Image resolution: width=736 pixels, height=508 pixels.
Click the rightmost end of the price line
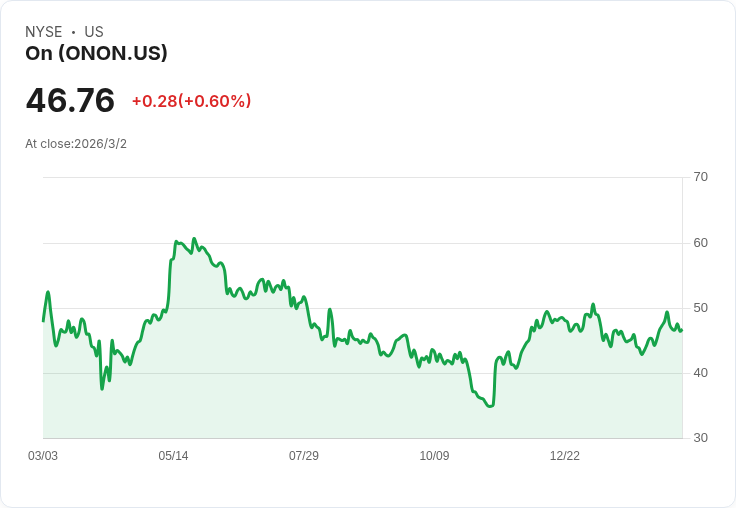coord(681,330)
